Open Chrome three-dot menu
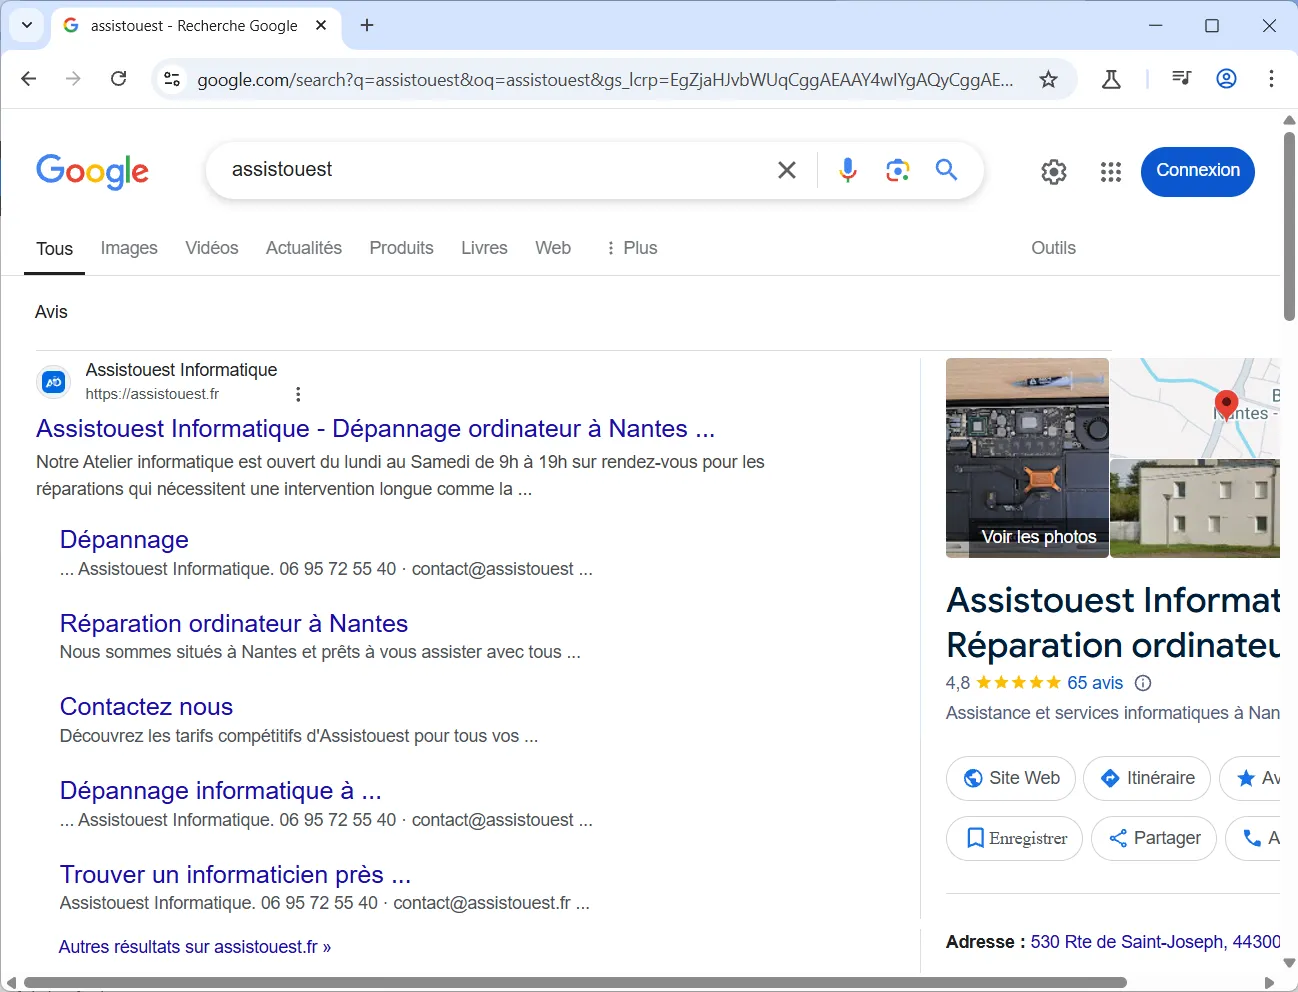The width and height of the screenshot is (1298, 992). (1271, 79)
